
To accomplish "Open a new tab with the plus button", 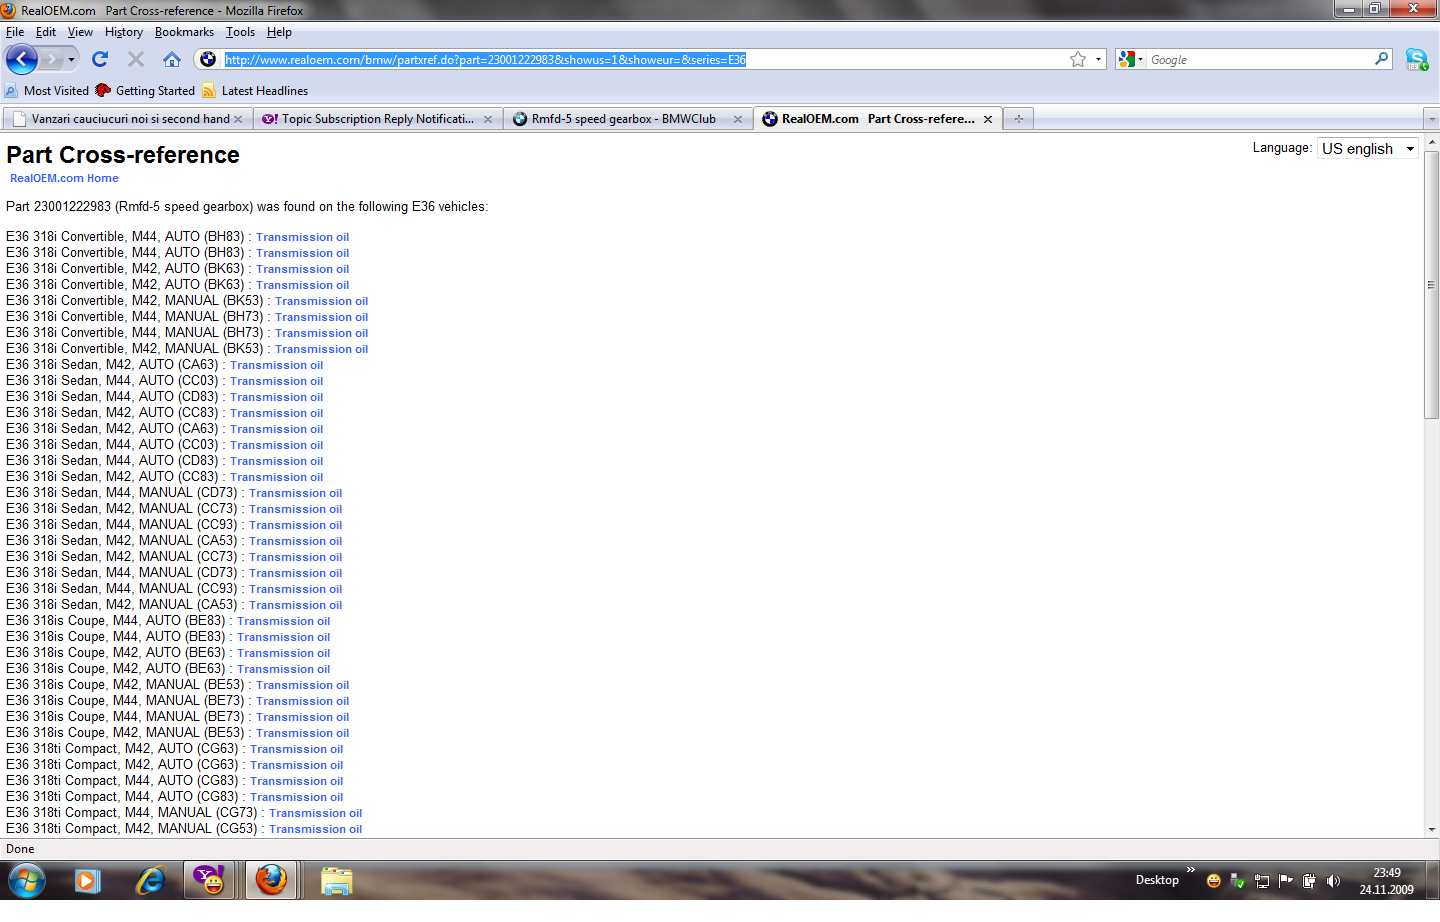I will point(1018,119).
